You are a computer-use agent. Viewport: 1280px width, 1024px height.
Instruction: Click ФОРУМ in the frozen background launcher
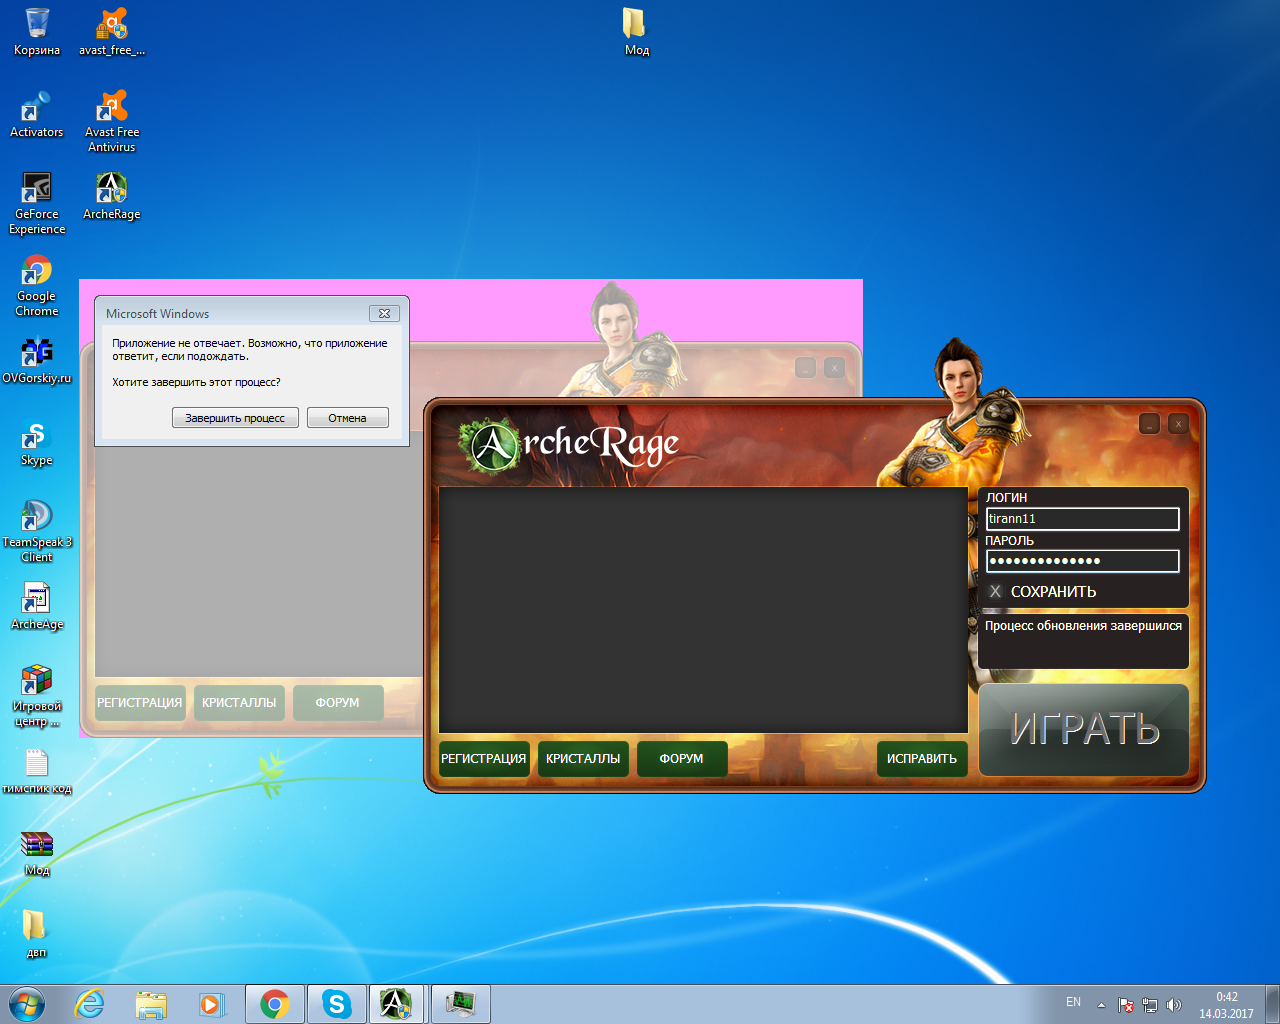[x=337, y=702]
